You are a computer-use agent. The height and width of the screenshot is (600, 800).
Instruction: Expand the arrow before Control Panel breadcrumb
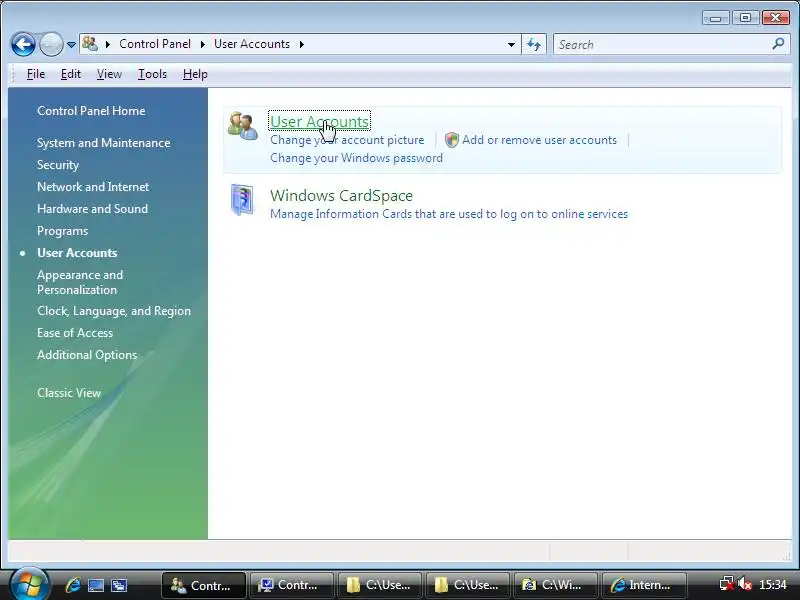point(108,44)
